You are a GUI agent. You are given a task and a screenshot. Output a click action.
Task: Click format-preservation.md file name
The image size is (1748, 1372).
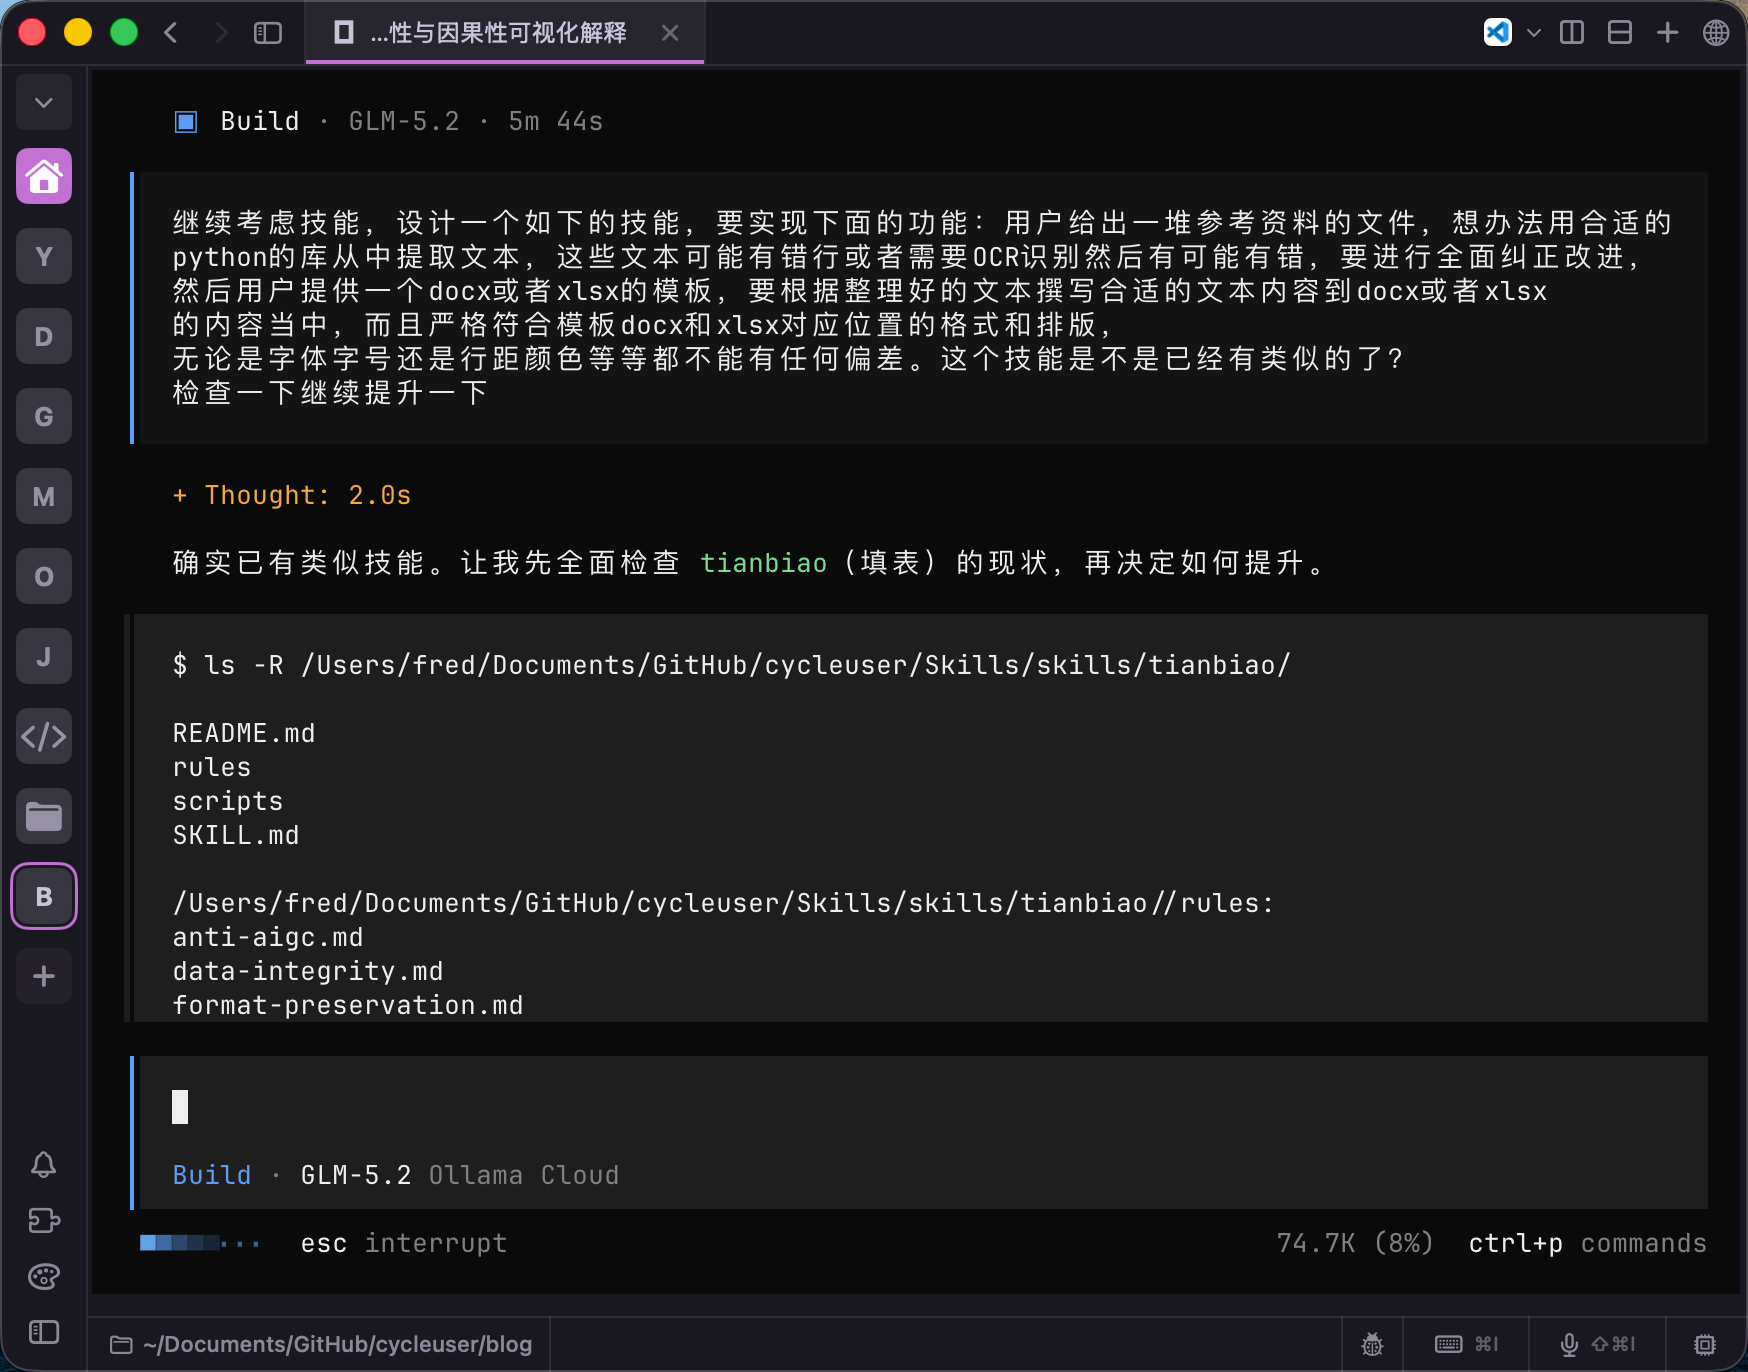tap(348, 1005)
